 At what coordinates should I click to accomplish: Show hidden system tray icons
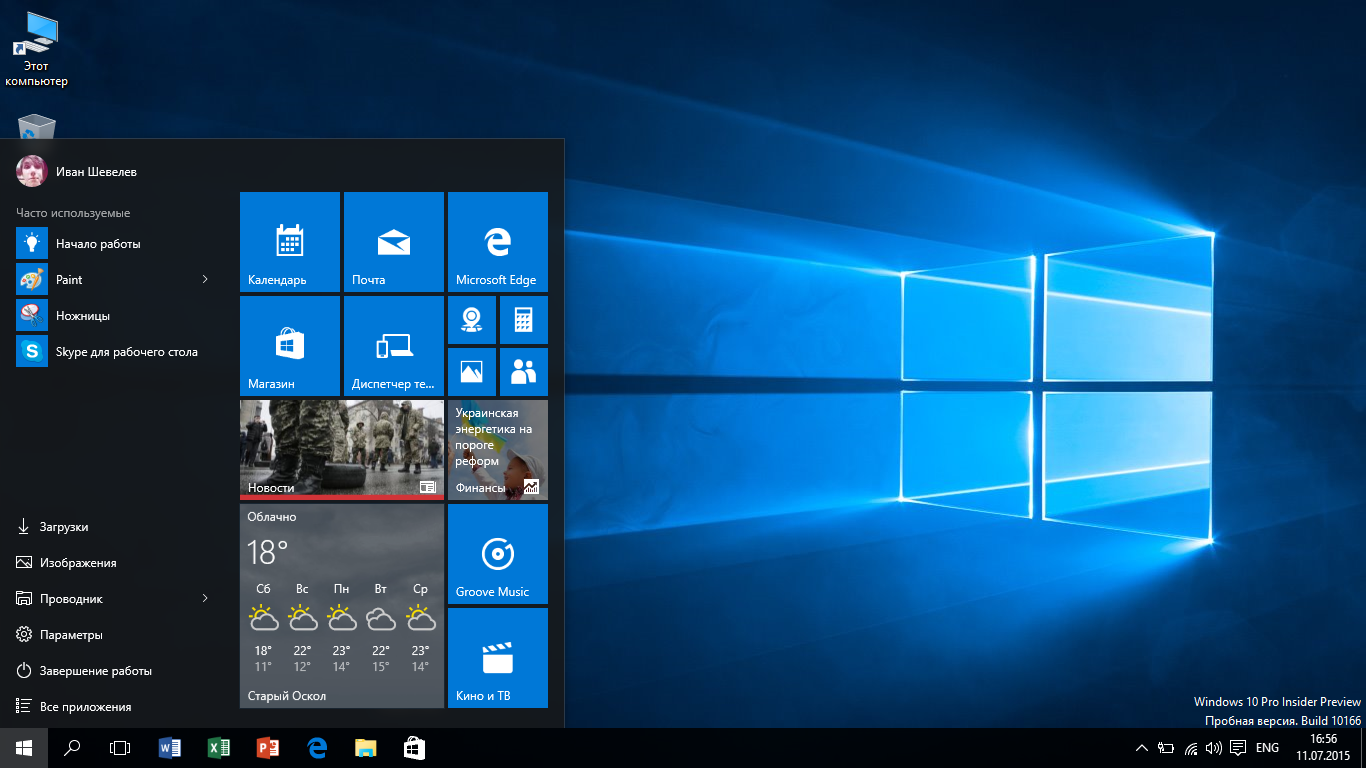[1142, 748]
